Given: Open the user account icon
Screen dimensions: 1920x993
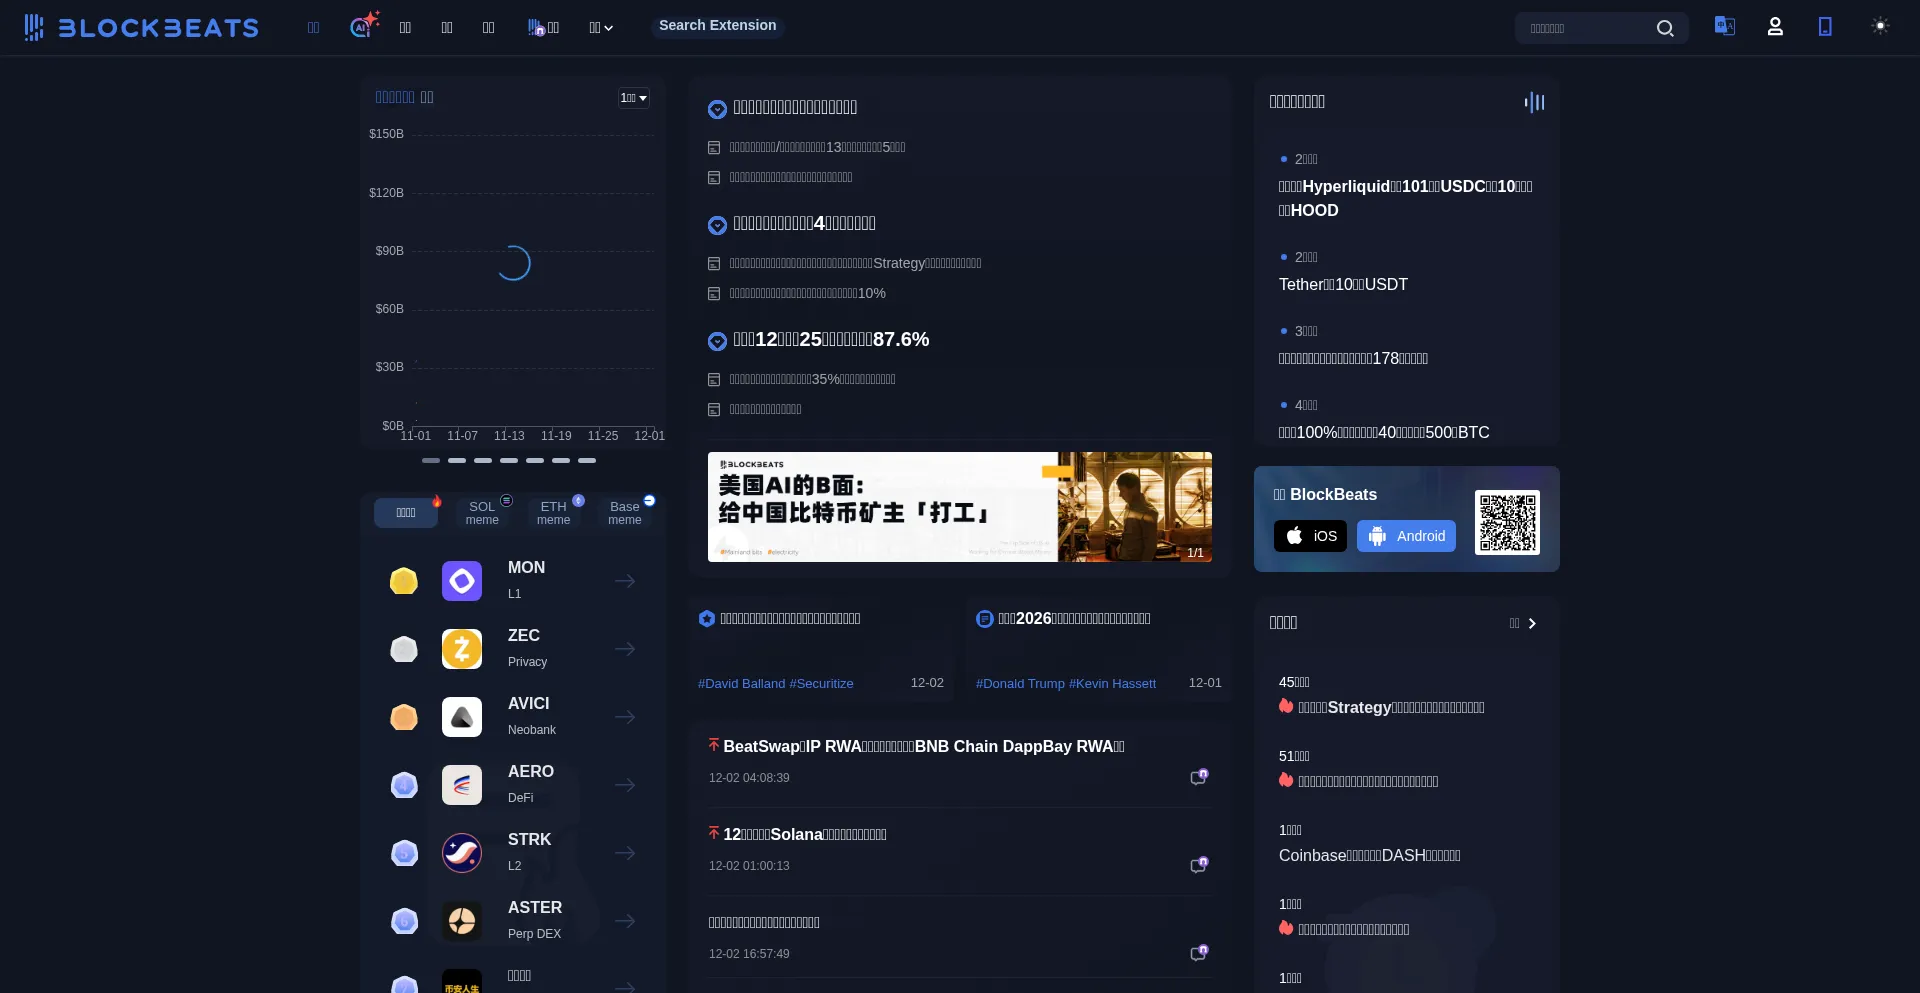Looking at the screenshot, I should coord(1775,27).
